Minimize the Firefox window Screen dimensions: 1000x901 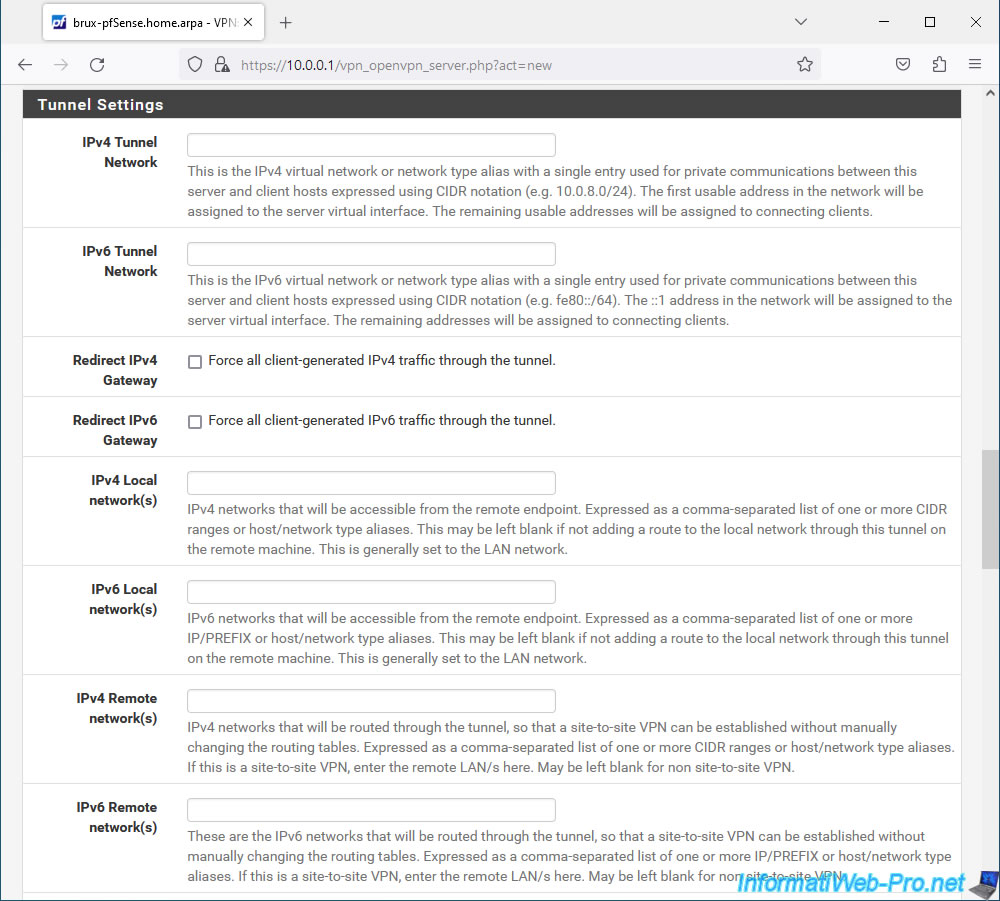pos(884,22)
